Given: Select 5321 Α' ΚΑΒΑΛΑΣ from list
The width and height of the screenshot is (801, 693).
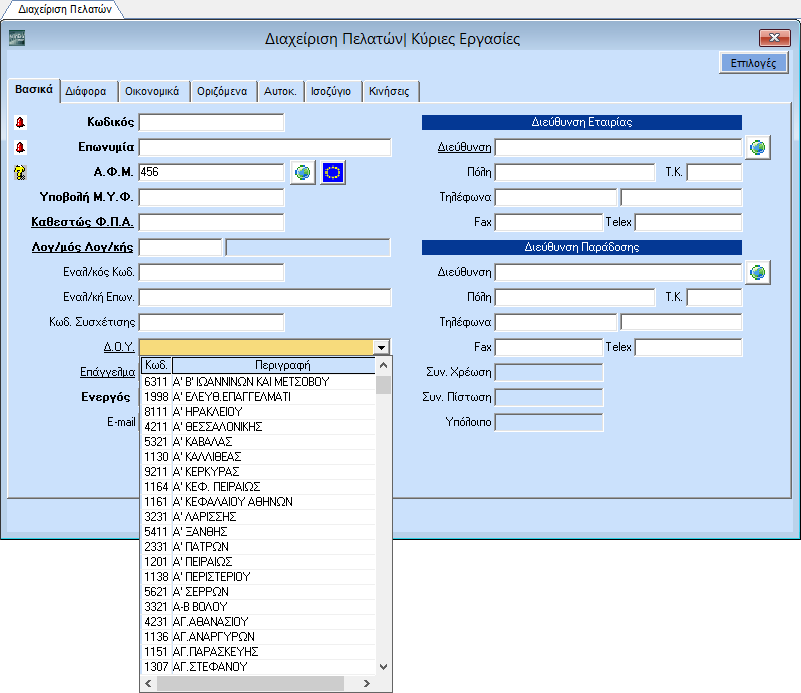Looking at the screenshot, I should point(258,442).
